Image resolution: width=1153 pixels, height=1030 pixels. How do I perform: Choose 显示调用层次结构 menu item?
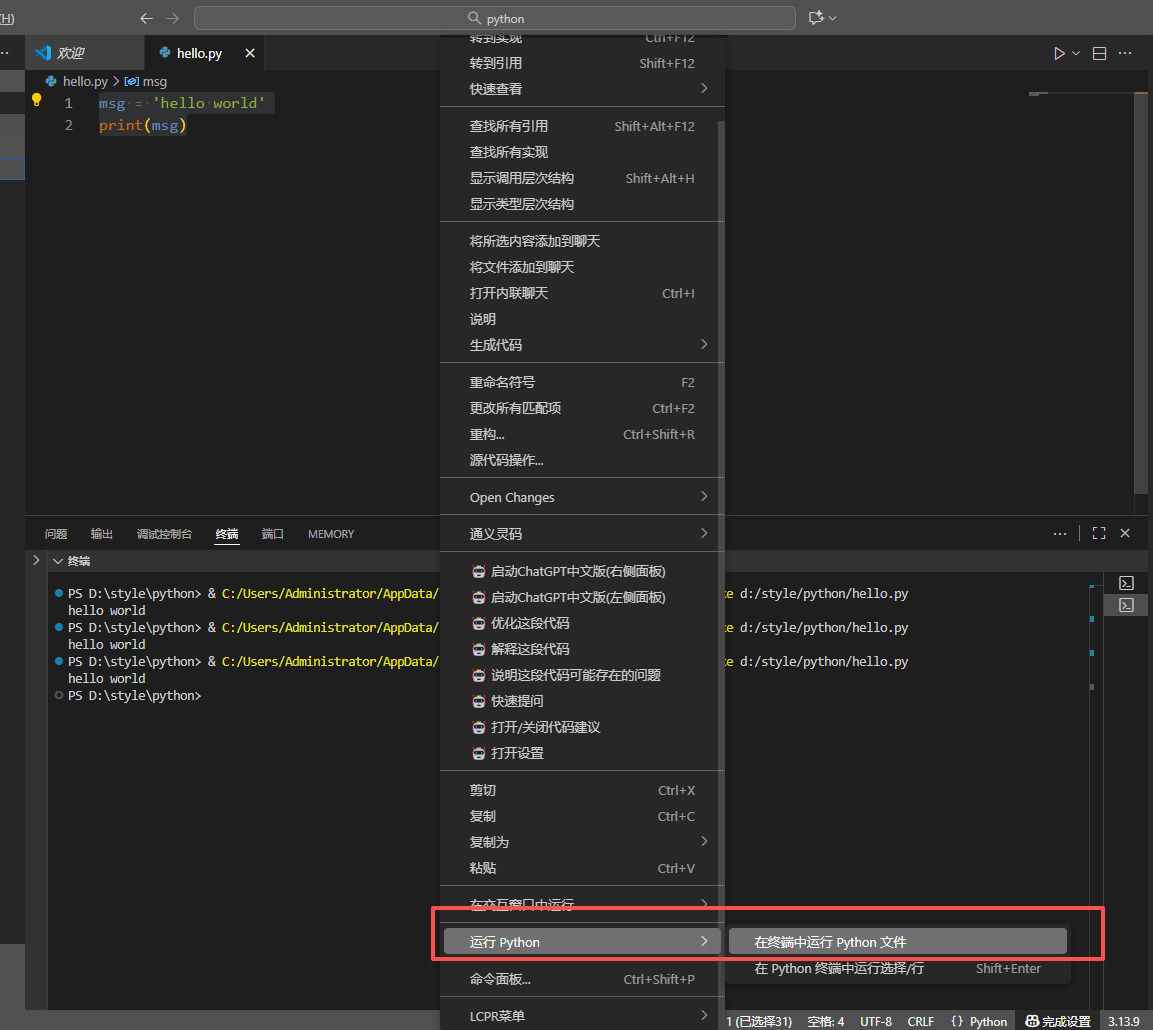tap(582, 178)
